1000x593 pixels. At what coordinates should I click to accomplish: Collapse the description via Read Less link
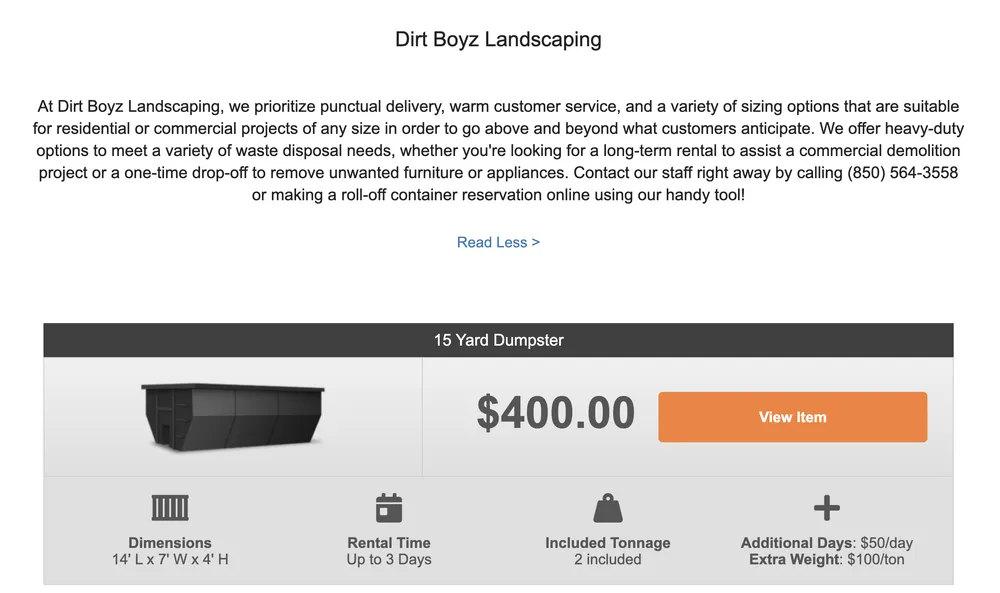tap(497, 242)
